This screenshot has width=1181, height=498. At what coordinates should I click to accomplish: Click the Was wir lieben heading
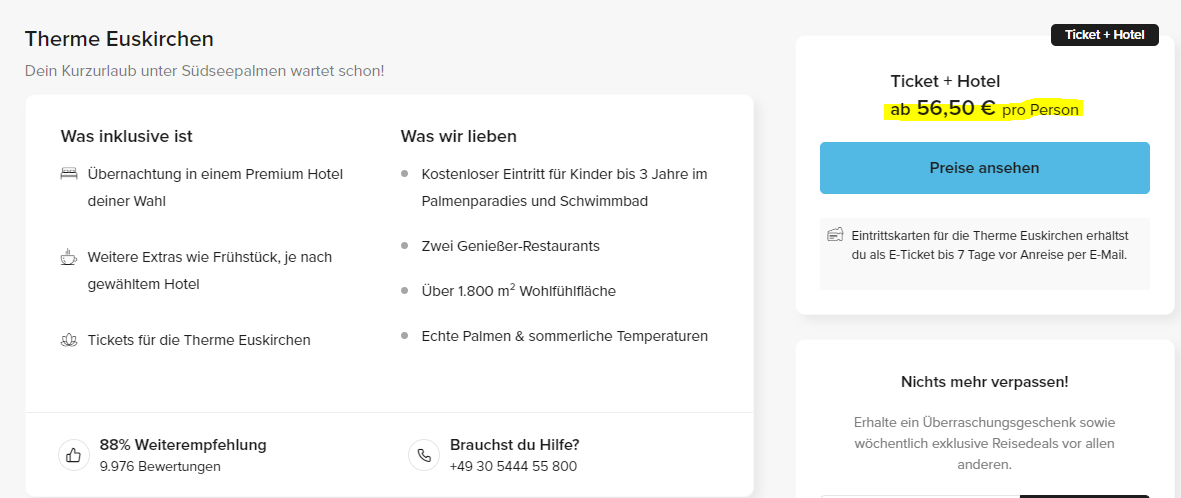click(459, 136)
